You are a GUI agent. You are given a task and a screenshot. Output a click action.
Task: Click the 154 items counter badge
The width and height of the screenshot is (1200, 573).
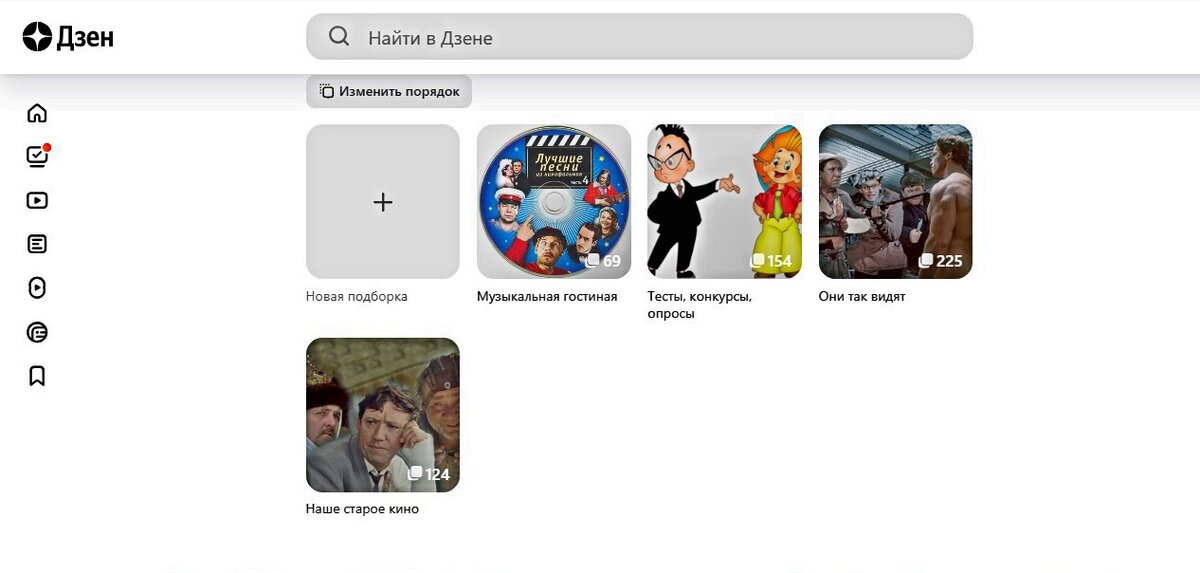(x=771, y=261)
